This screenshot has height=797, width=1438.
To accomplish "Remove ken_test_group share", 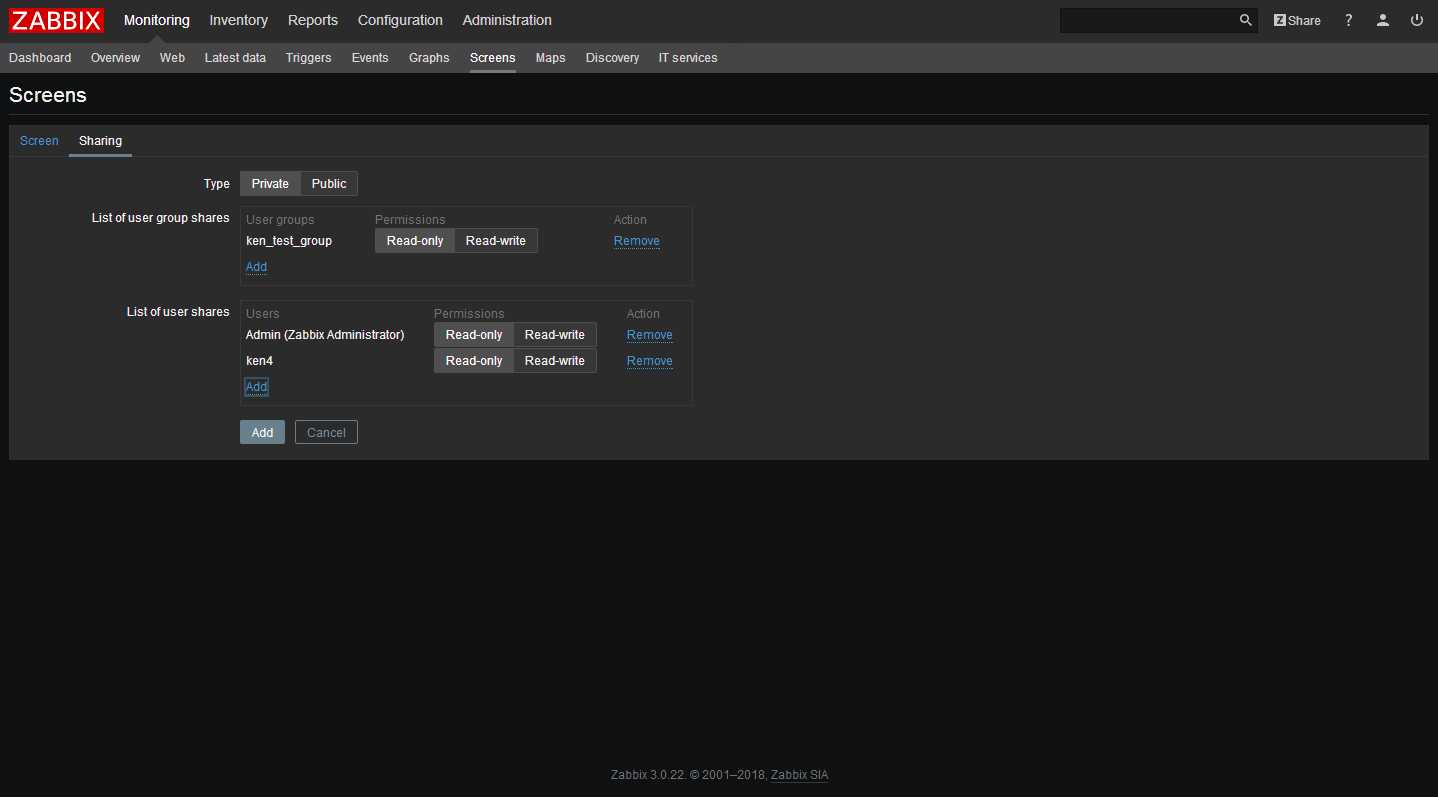I will point(637,241).
